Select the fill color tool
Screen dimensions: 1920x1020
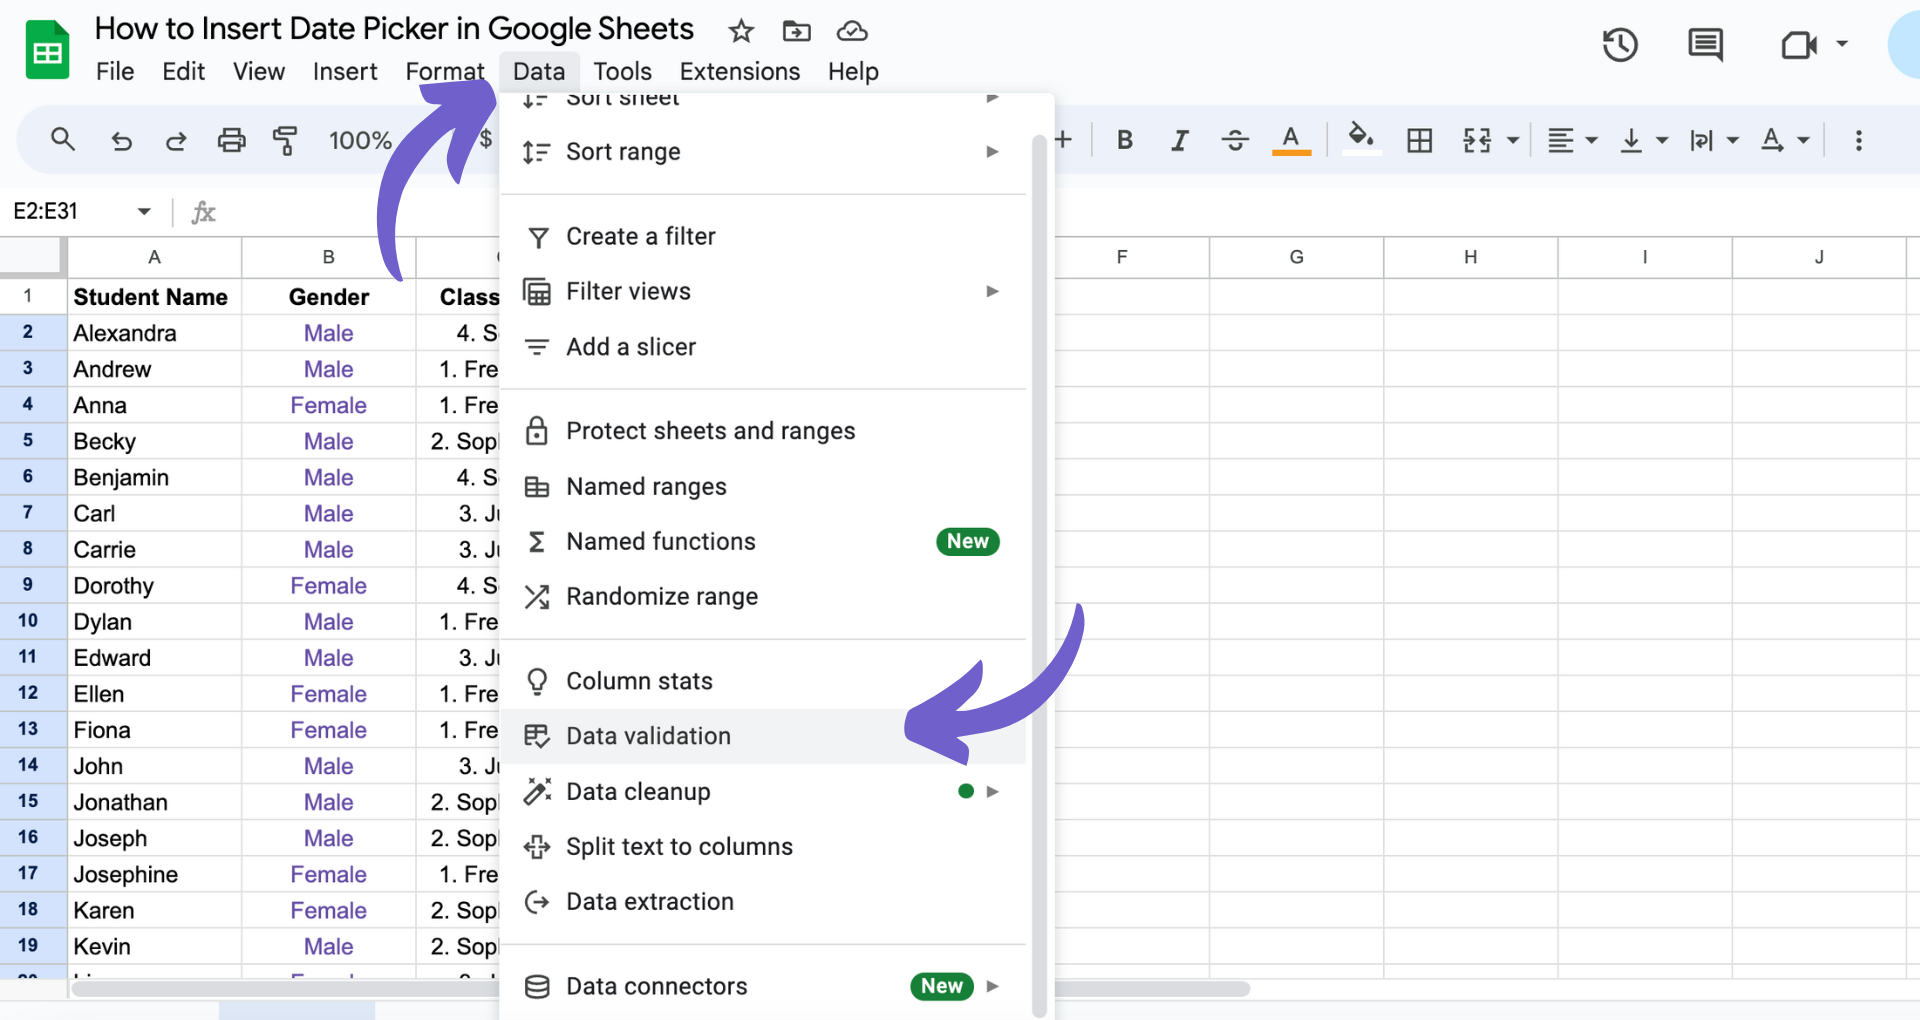[1360, 140]
